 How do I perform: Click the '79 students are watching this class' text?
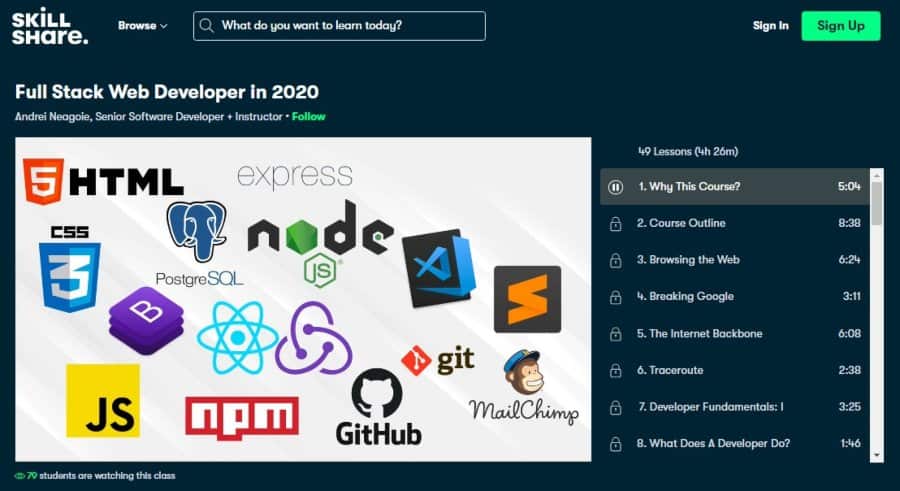(x=101, y=475)
